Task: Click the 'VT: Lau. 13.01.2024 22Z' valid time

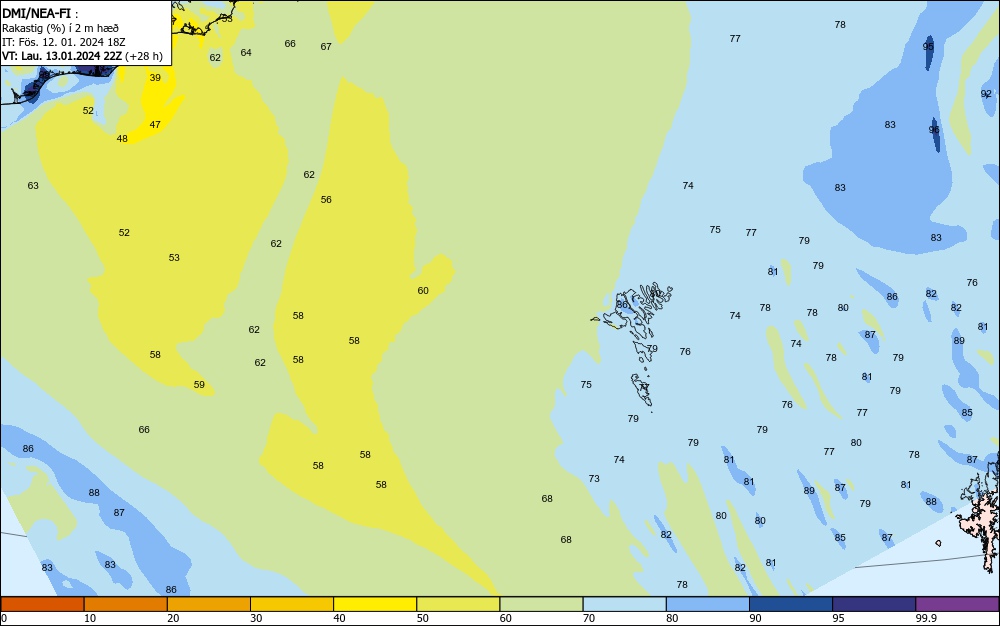Action: 61,56
